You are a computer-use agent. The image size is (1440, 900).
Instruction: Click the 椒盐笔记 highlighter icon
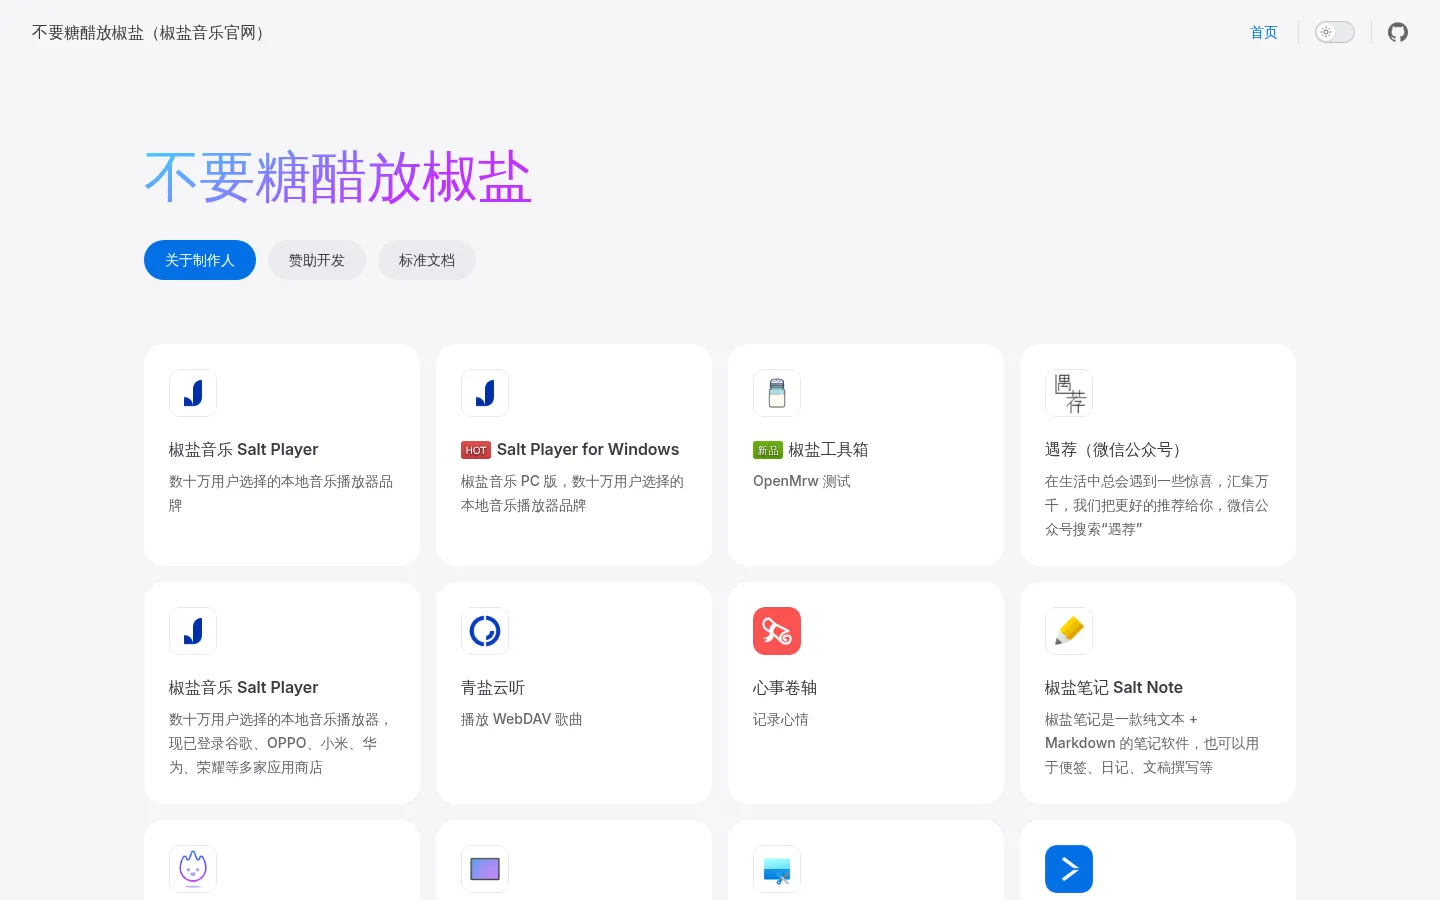1069,631
